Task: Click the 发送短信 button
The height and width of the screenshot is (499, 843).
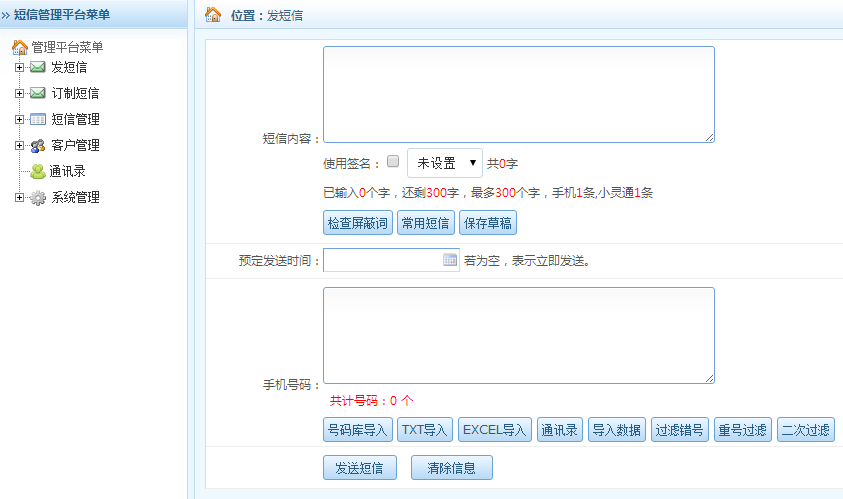Action: 360,467
